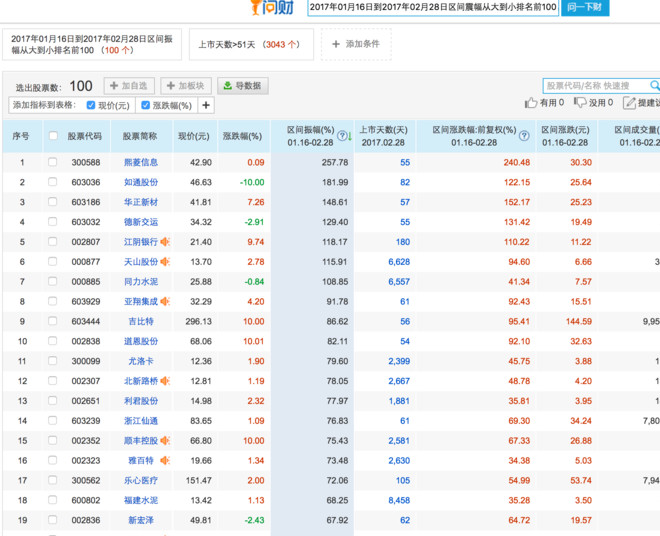Click the 区间振幅 top 100 condition box
This screenshot has width=660, height=536.
point(92,44)
